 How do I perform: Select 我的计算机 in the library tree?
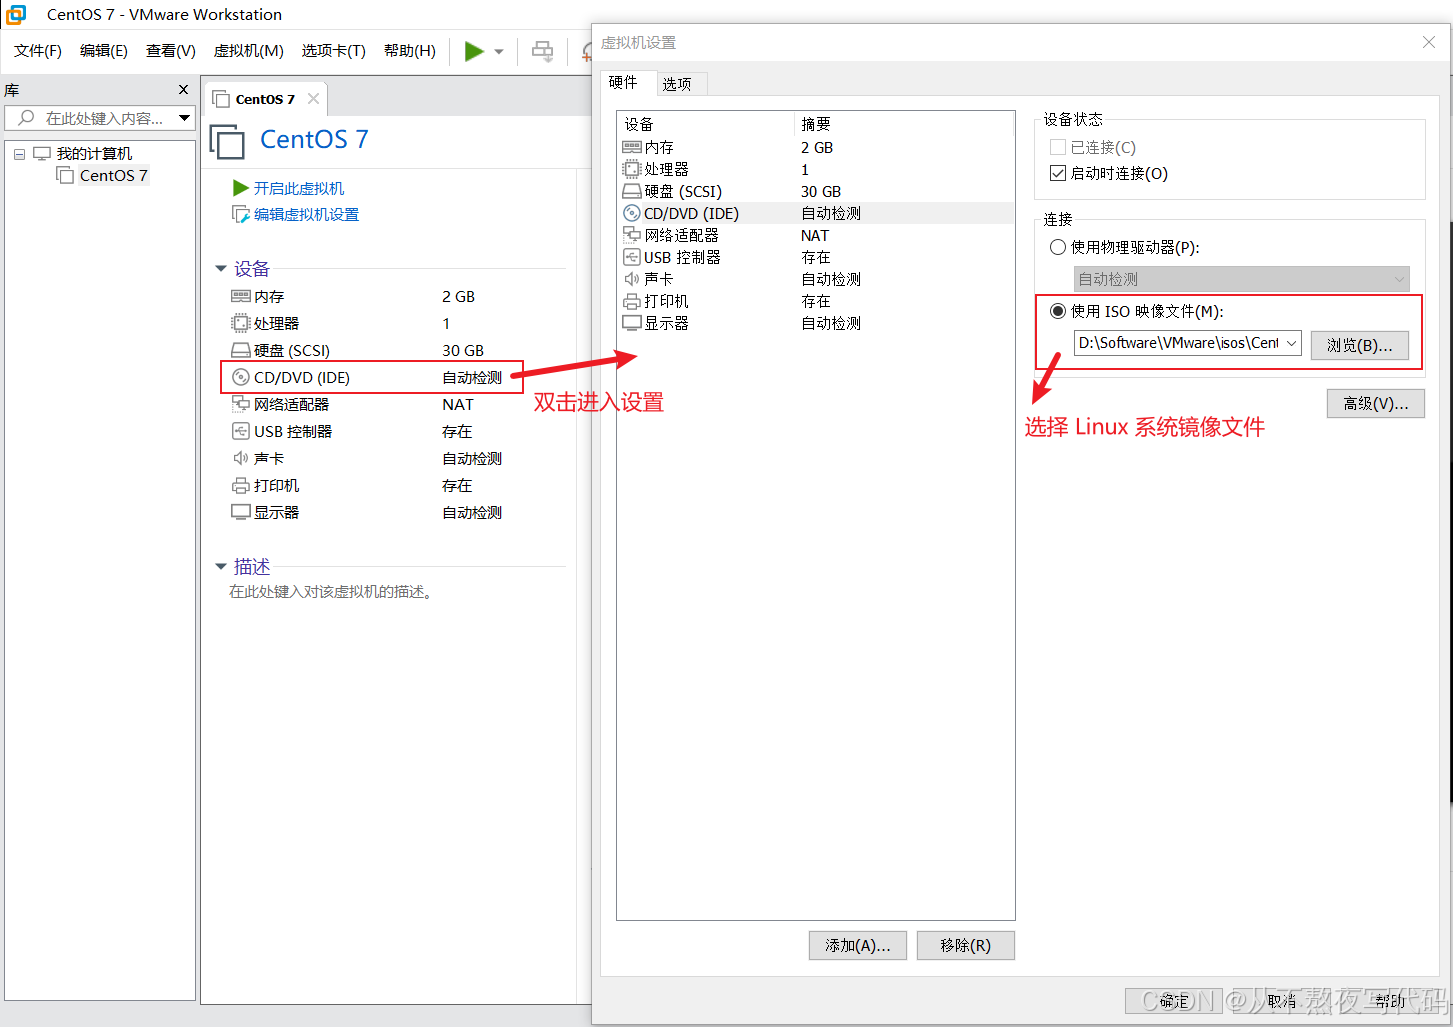(x=94, y=154)
